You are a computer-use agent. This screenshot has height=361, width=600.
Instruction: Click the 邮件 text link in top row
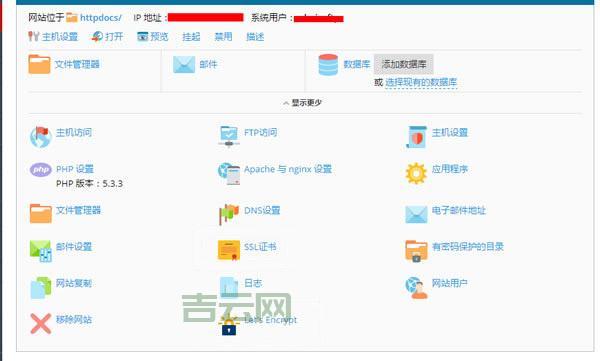click(208, 64)
